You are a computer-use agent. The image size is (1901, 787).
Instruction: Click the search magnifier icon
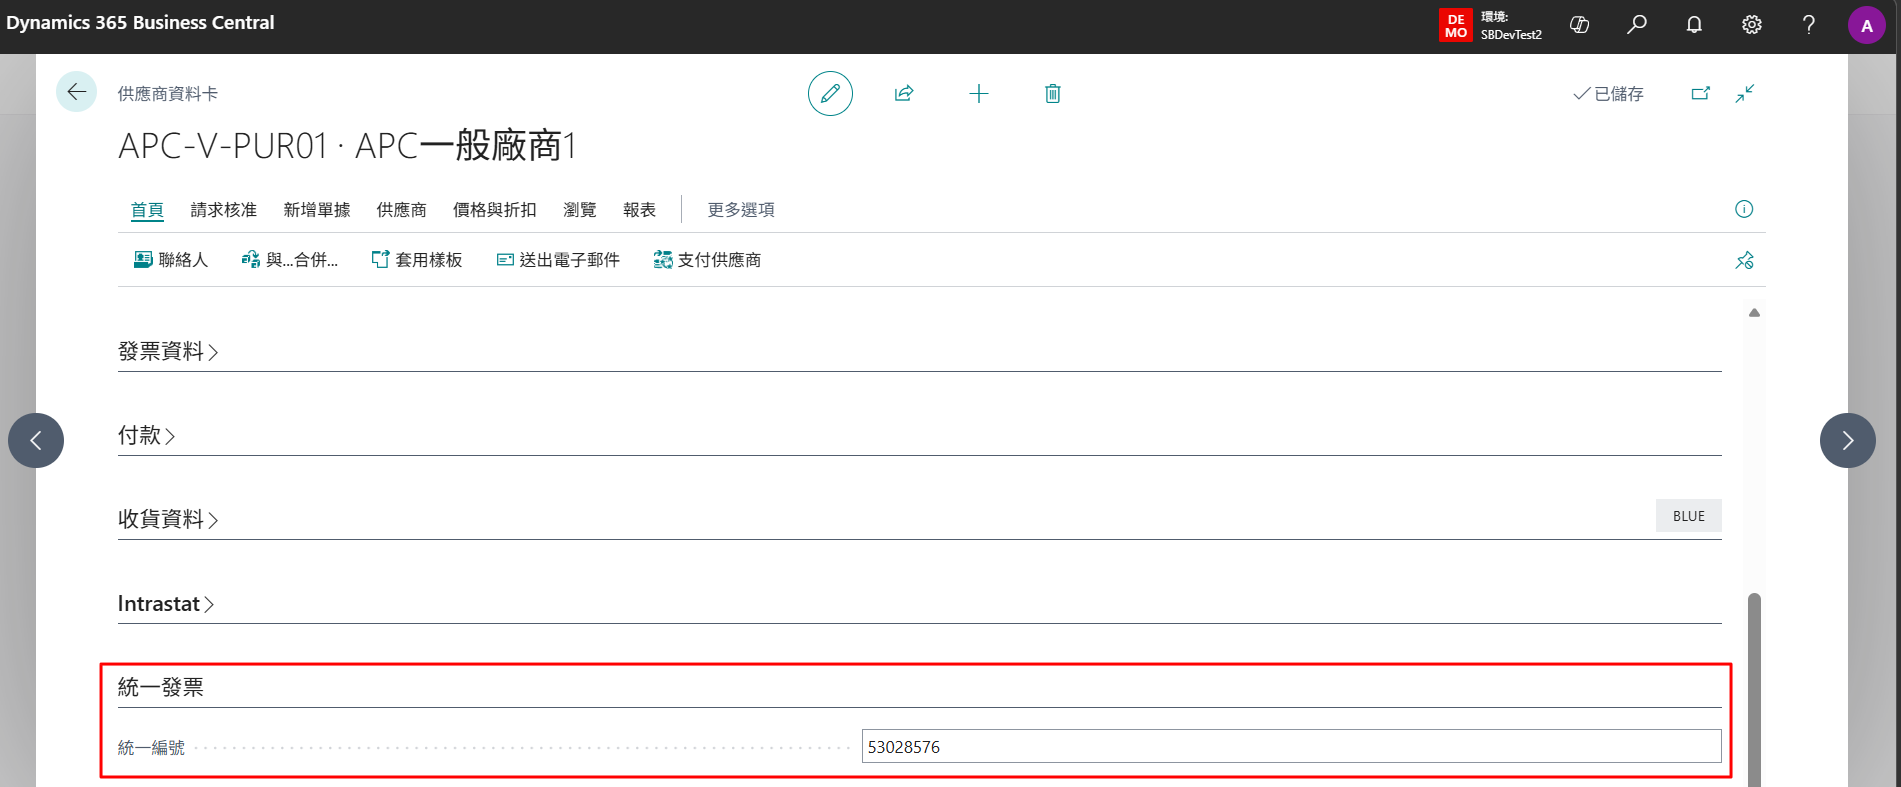click(x=1637, y=25)
